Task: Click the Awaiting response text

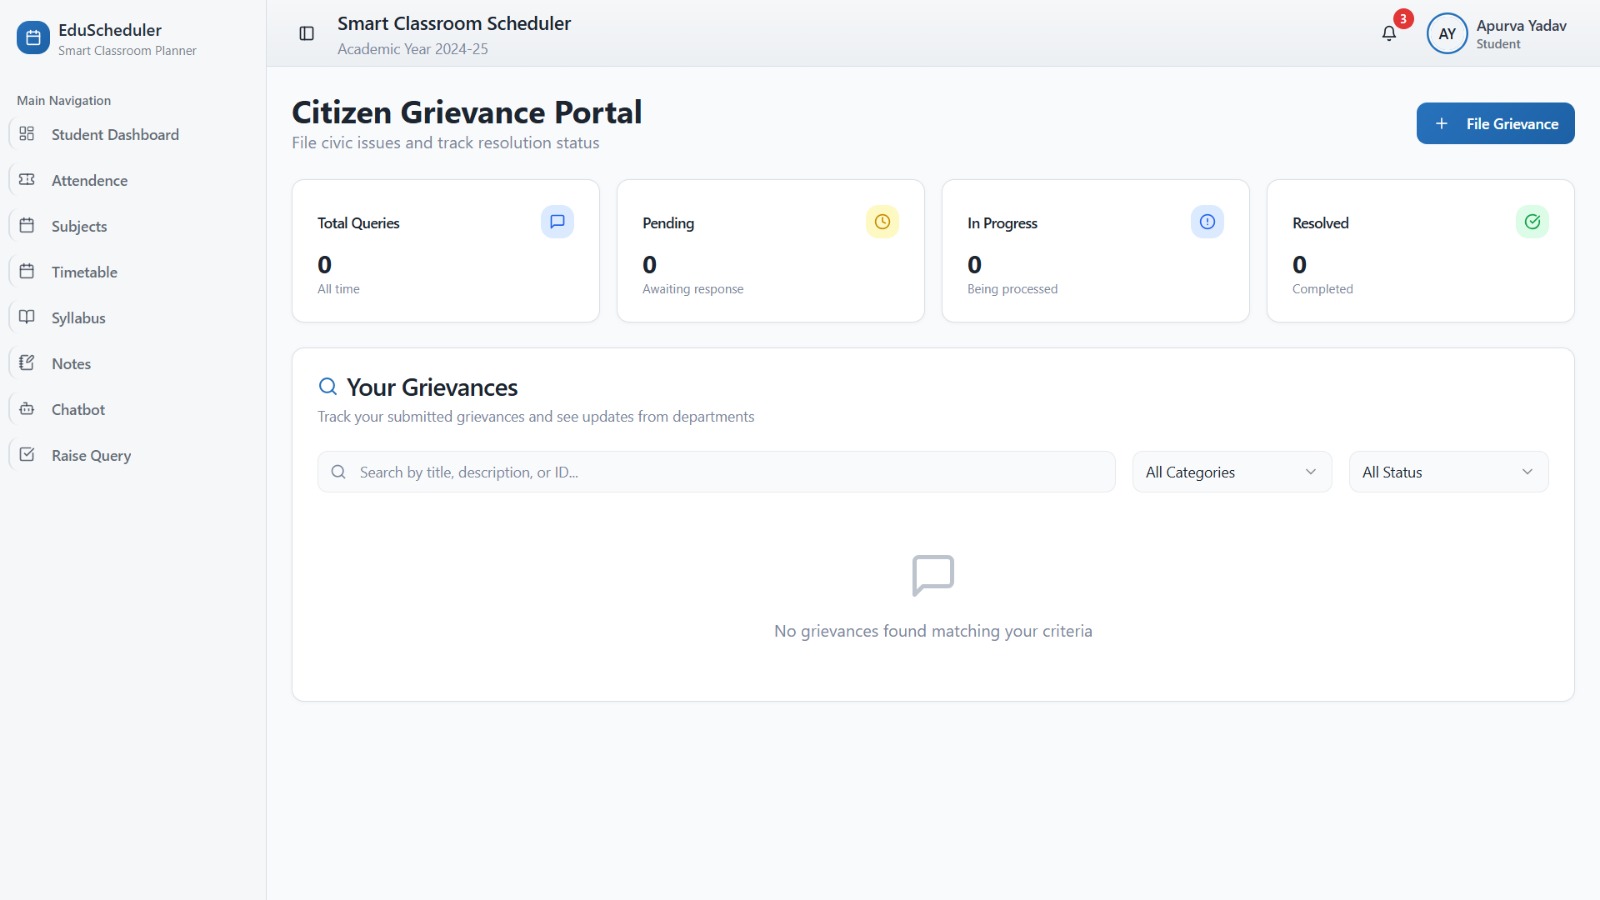Action: click(x=693, y=289)
